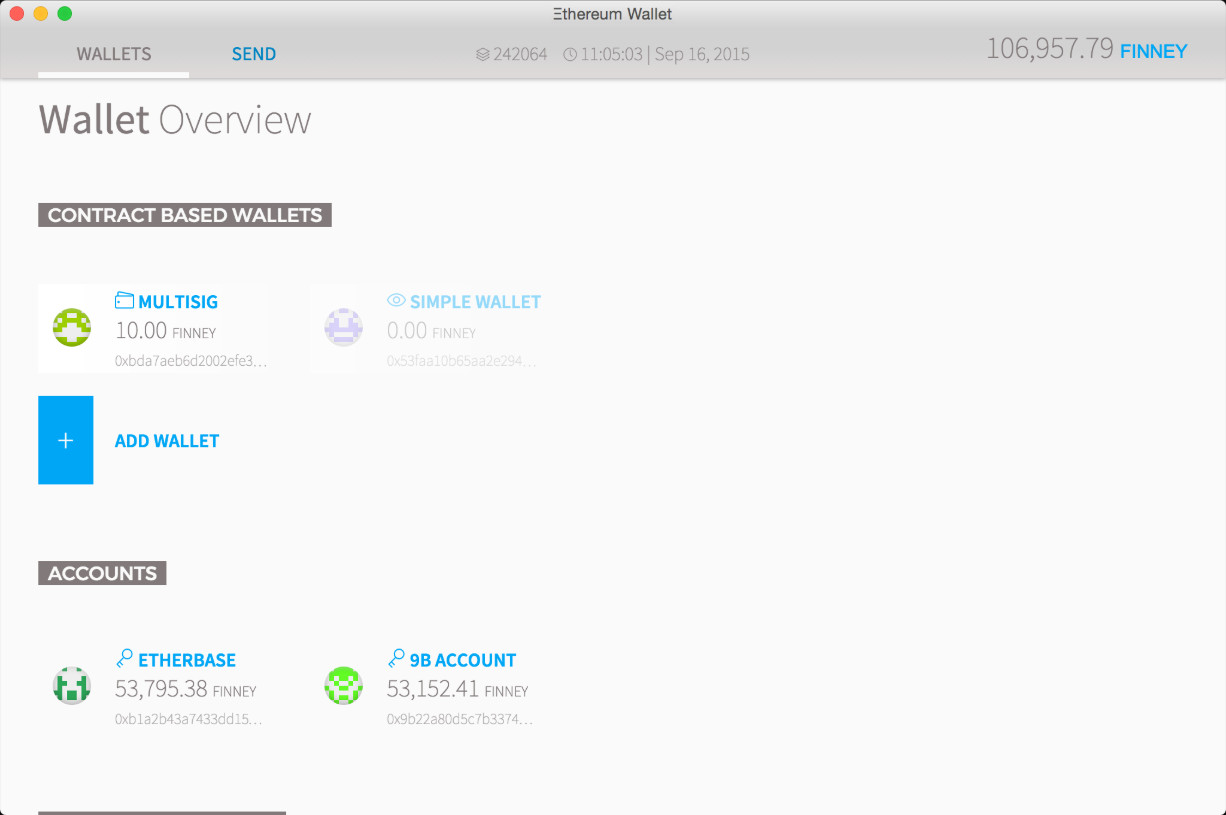Viewport: 1226px width, 815px height.
Task: Click the 9B Account balance 53,152.41 FINNEY
Action: (458, 689)
